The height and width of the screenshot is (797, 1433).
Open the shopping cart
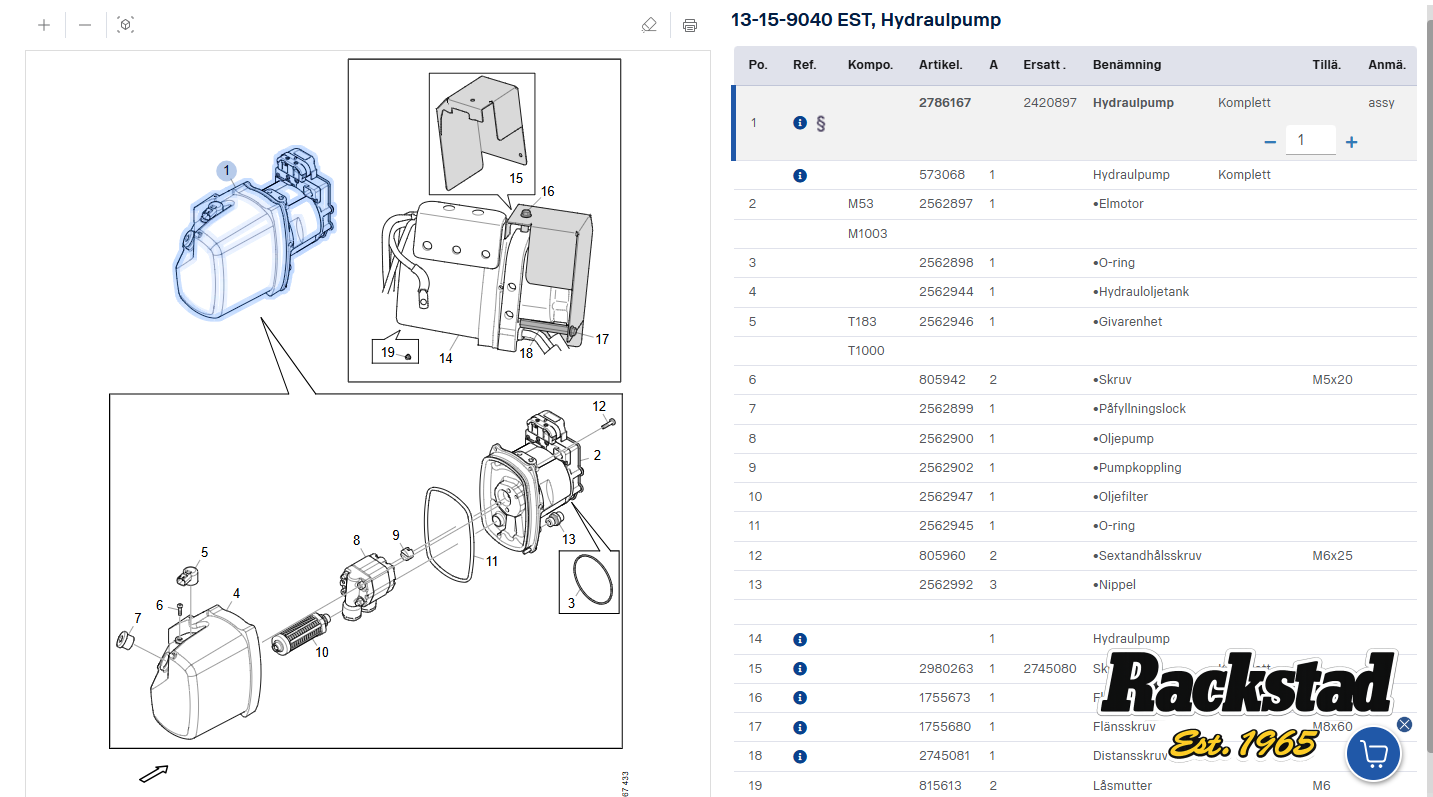pyautogui.click(x=1373, y=753)
